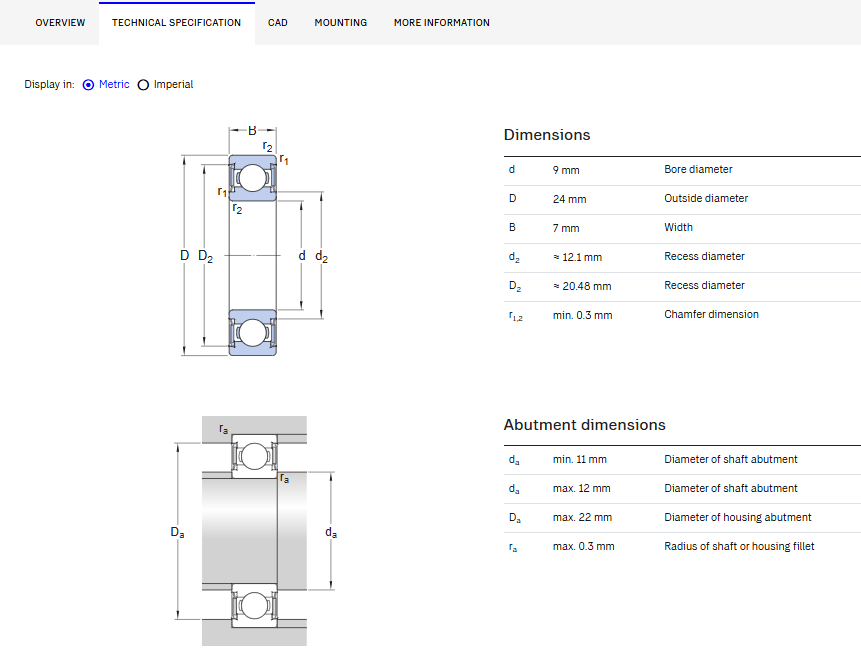Switch to the CAD tab

click(277, 23)
